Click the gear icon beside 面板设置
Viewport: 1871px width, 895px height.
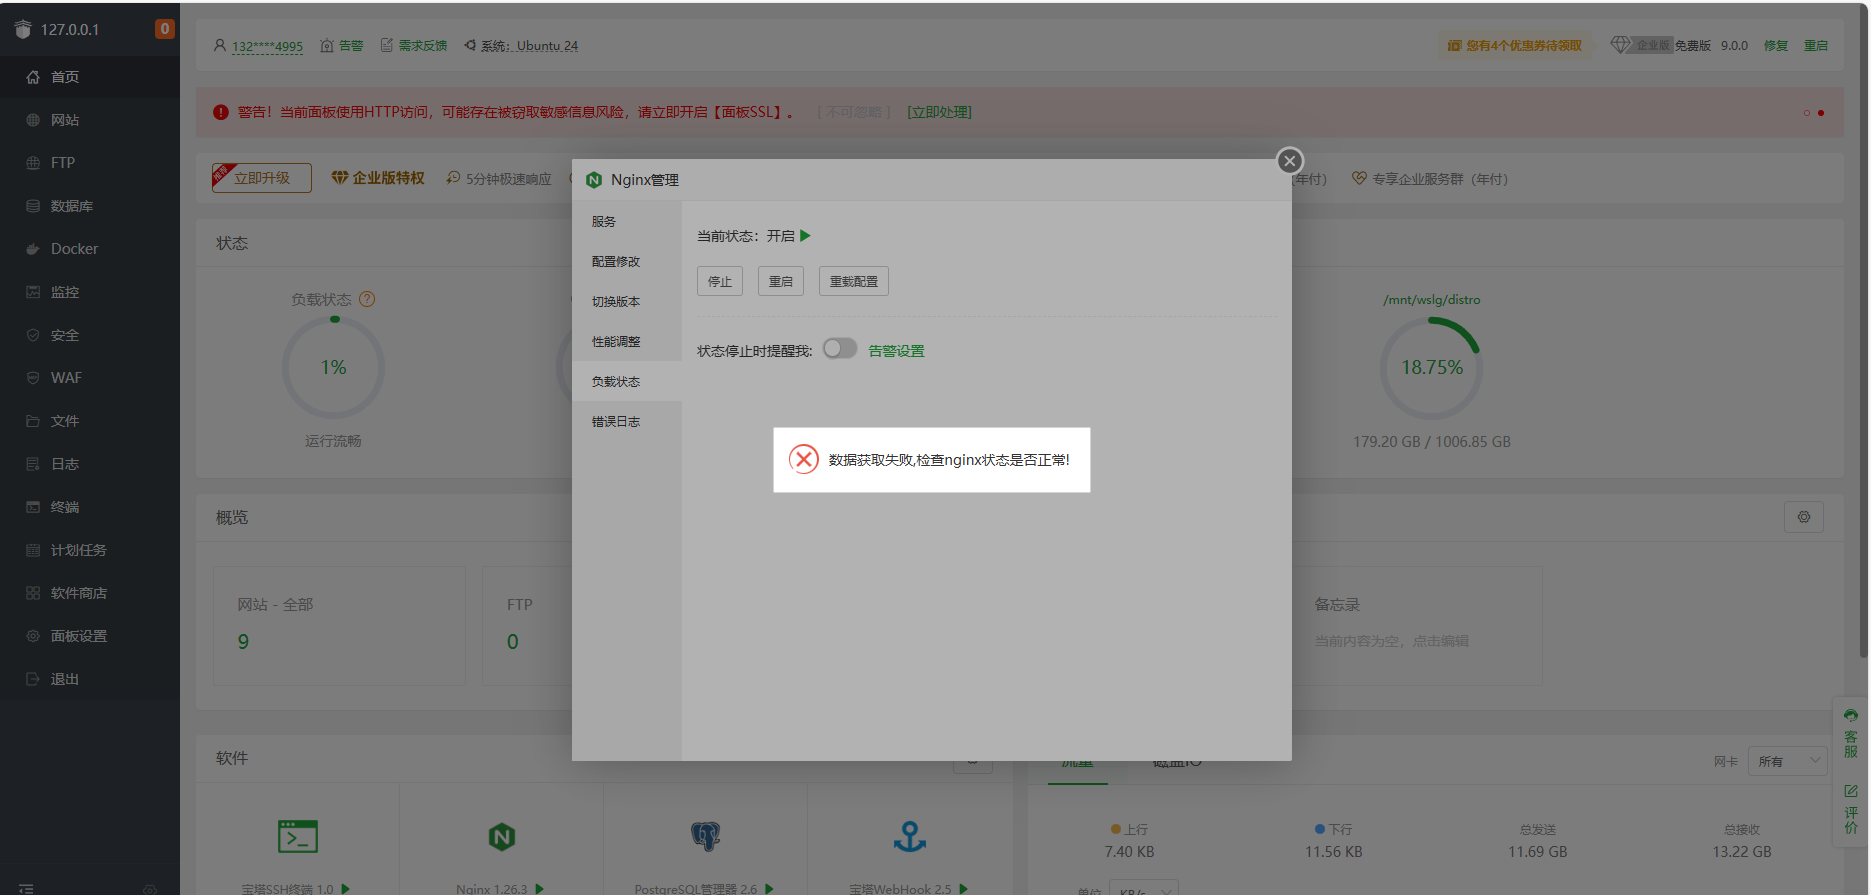click(33, 636)
